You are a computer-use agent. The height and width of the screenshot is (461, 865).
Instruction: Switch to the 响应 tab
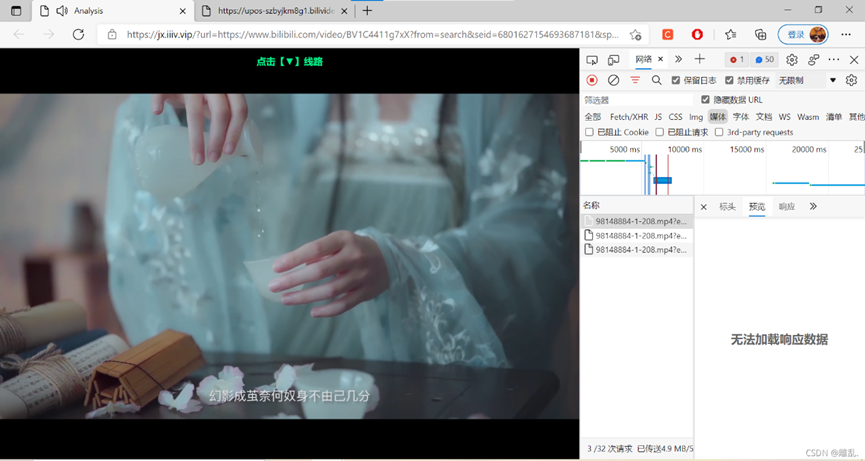tap(787, 207)
